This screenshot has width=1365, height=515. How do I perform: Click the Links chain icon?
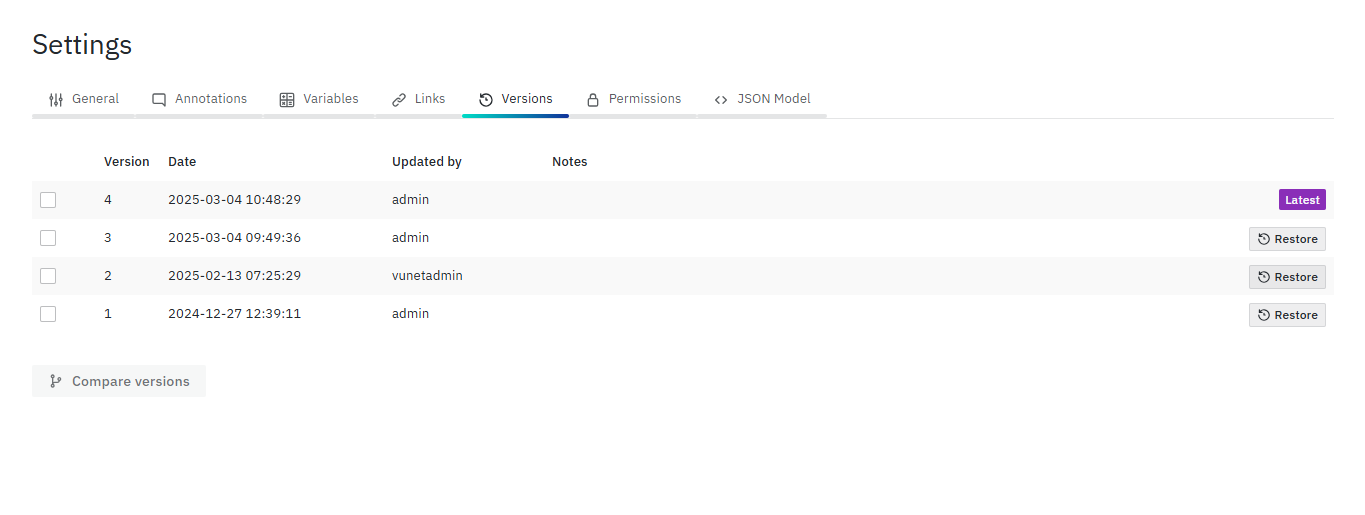point(399,100)
